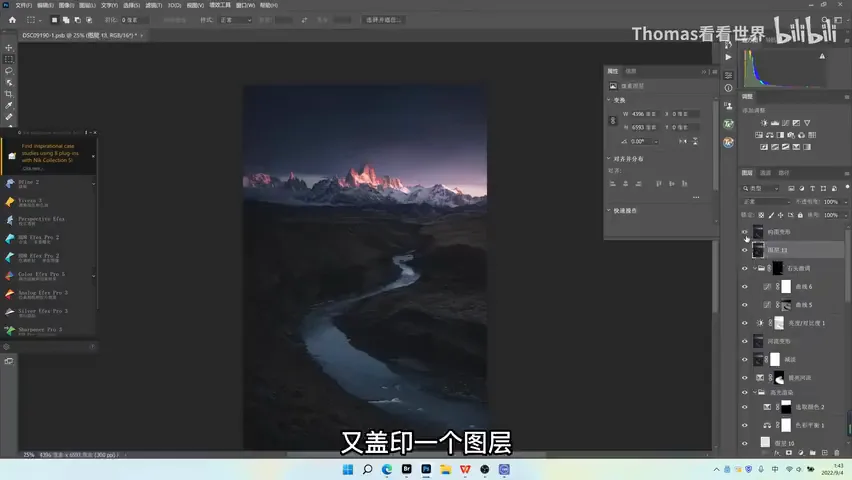
Task: Choose Intersect with Selection mode icon
Action: (89, 20)
